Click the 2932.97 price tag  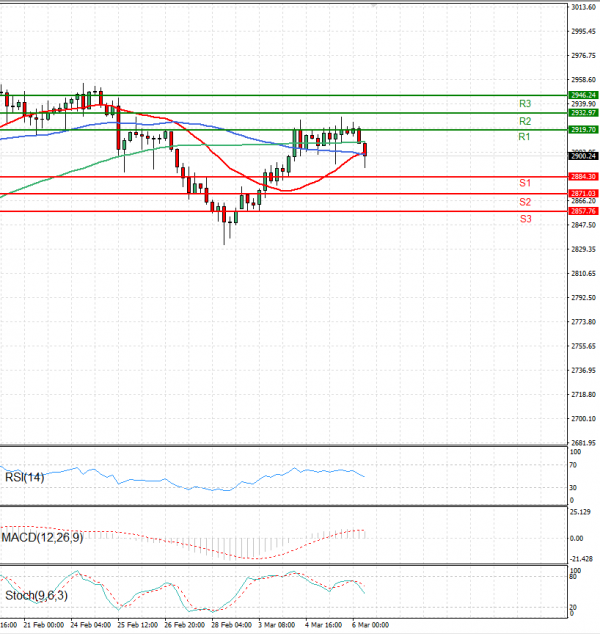click(x=583, y=113)
